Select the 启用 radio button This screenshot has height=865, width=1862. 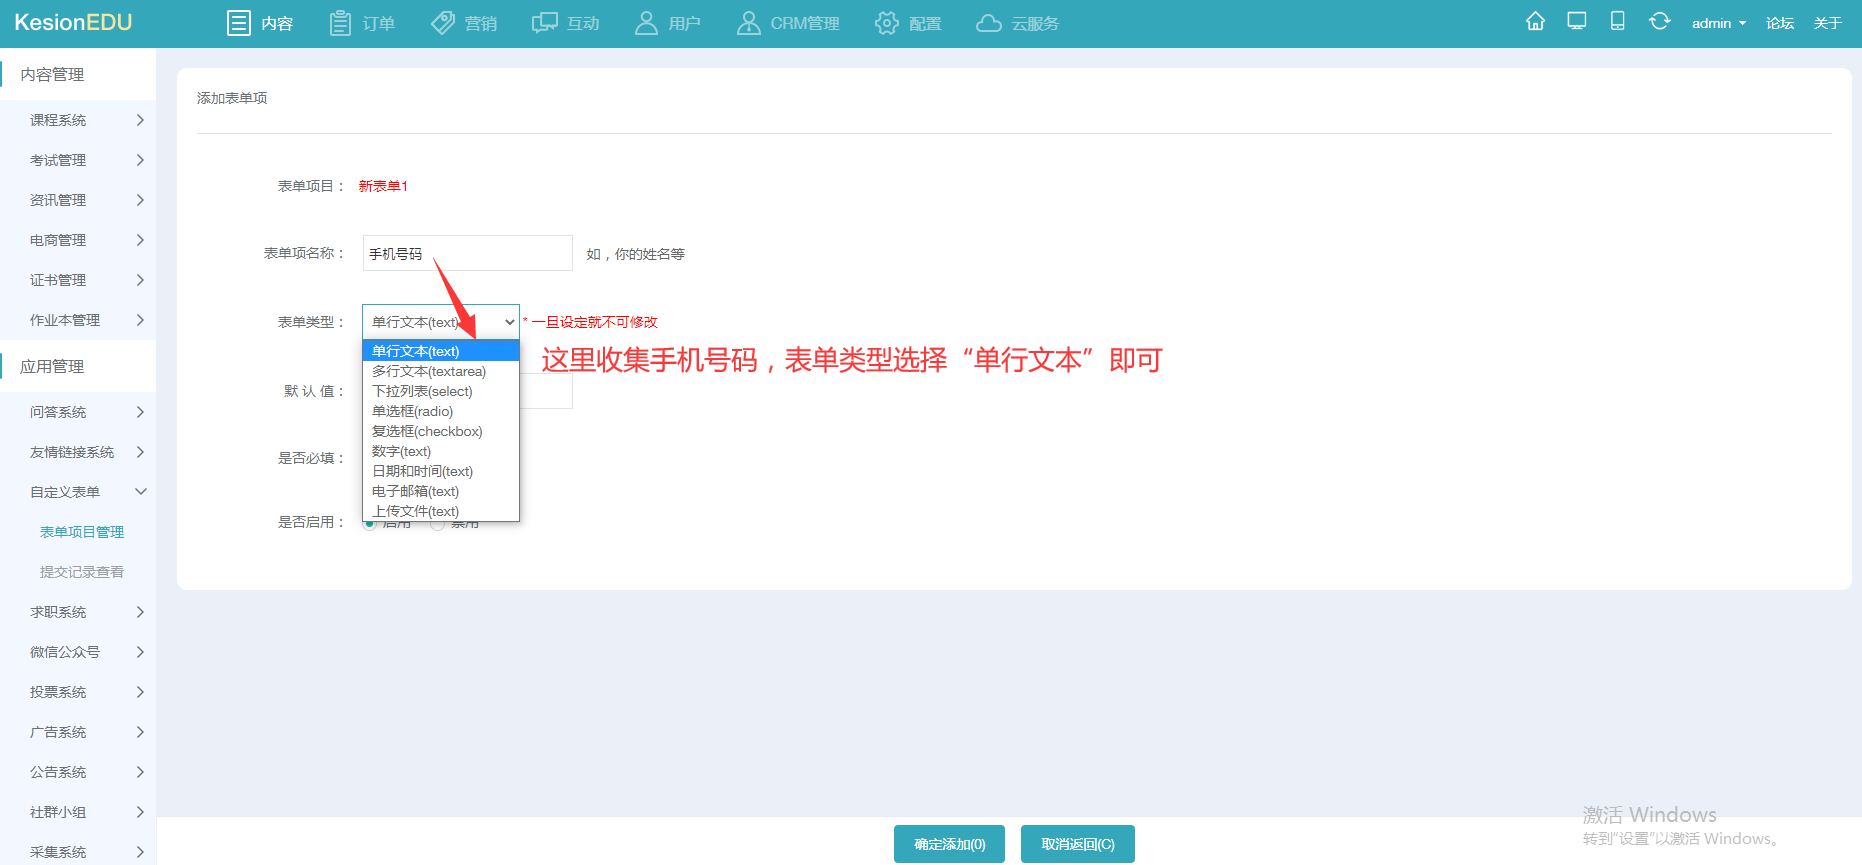coord(370,523)
